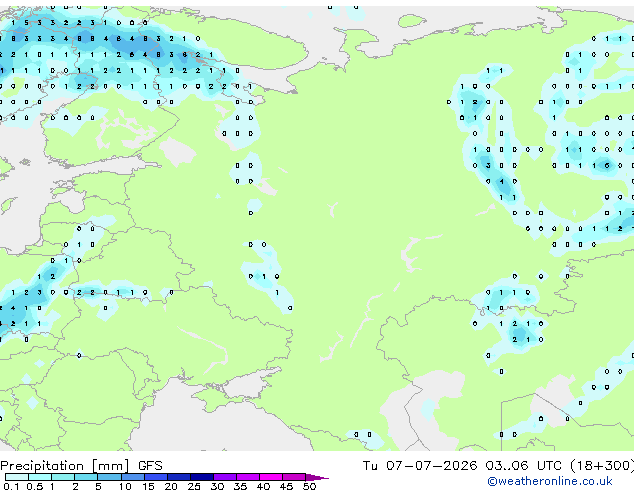Screen dimensions: 634x490
Task: Pick the 10–15 mm legend swatch
Action: [132, 477]
